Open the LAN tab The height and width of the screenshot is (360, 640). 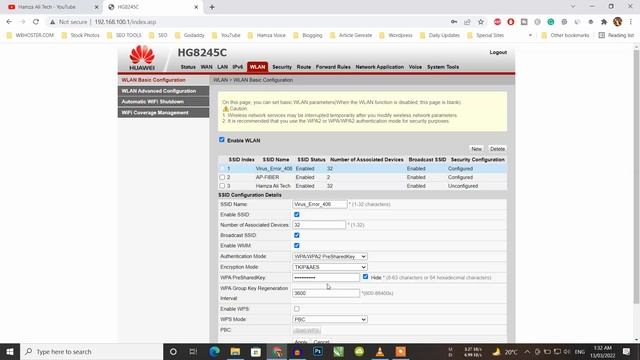(x=222, y=67)
